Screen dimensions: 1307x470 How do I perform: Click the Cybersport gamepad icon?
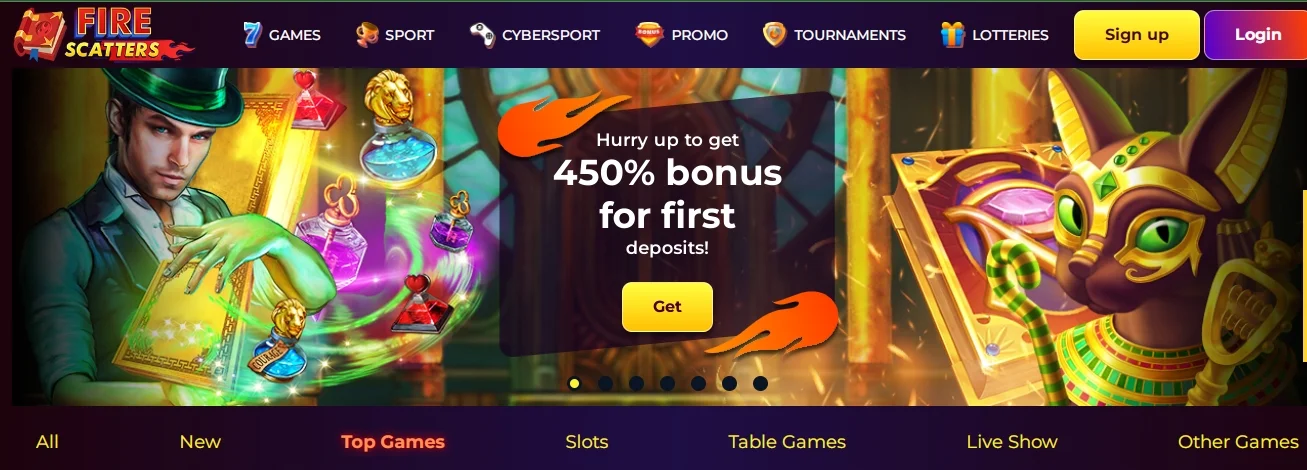[482, 35]
